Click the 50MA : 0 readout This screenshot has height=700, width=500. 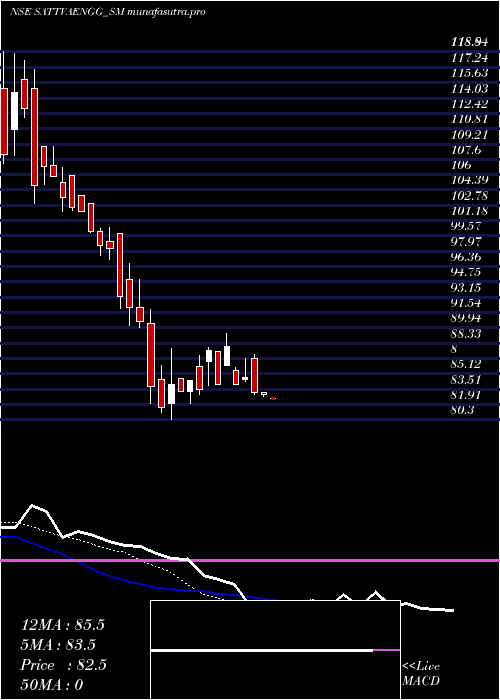click(x=52, y=685)
